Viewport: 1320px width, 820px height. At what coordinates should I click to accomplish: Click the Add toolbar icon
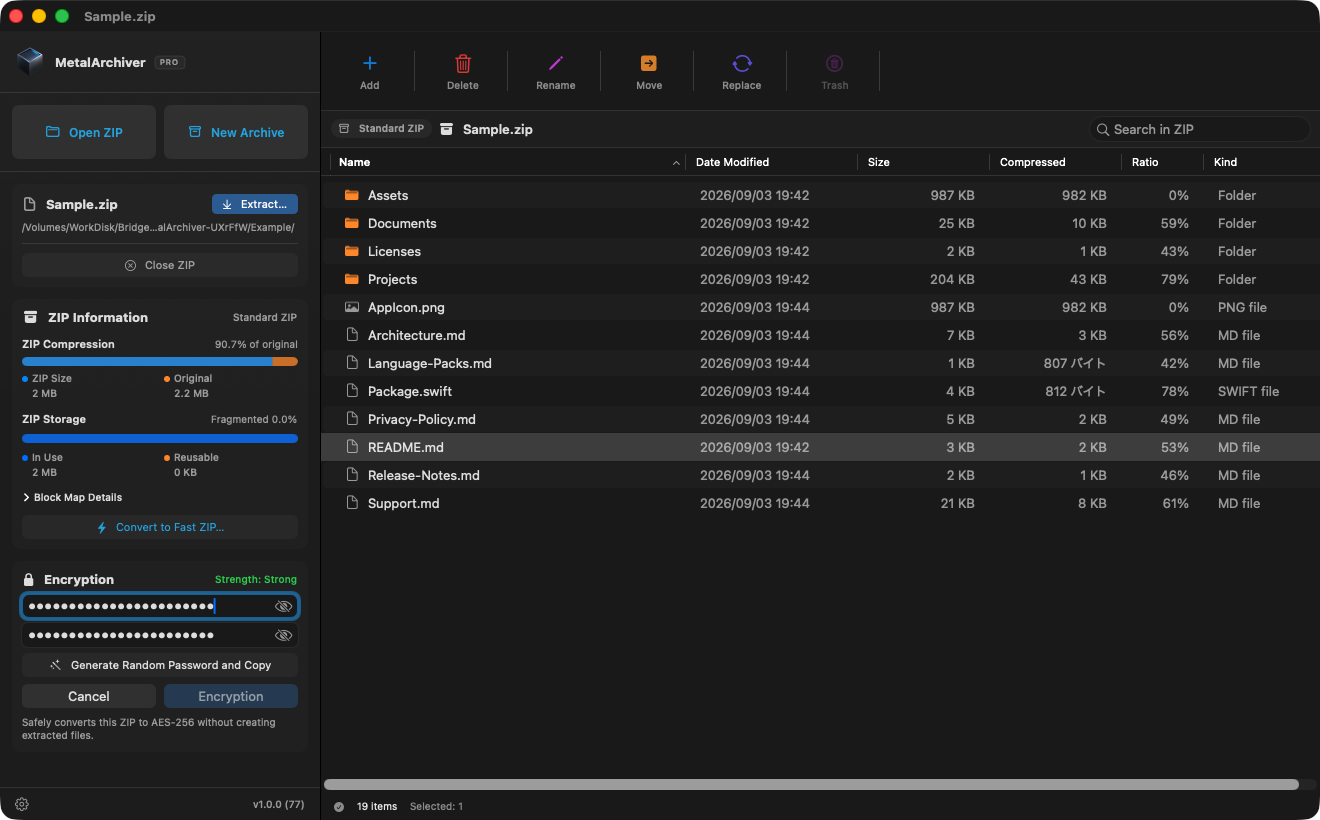click(x=370, y=64)
